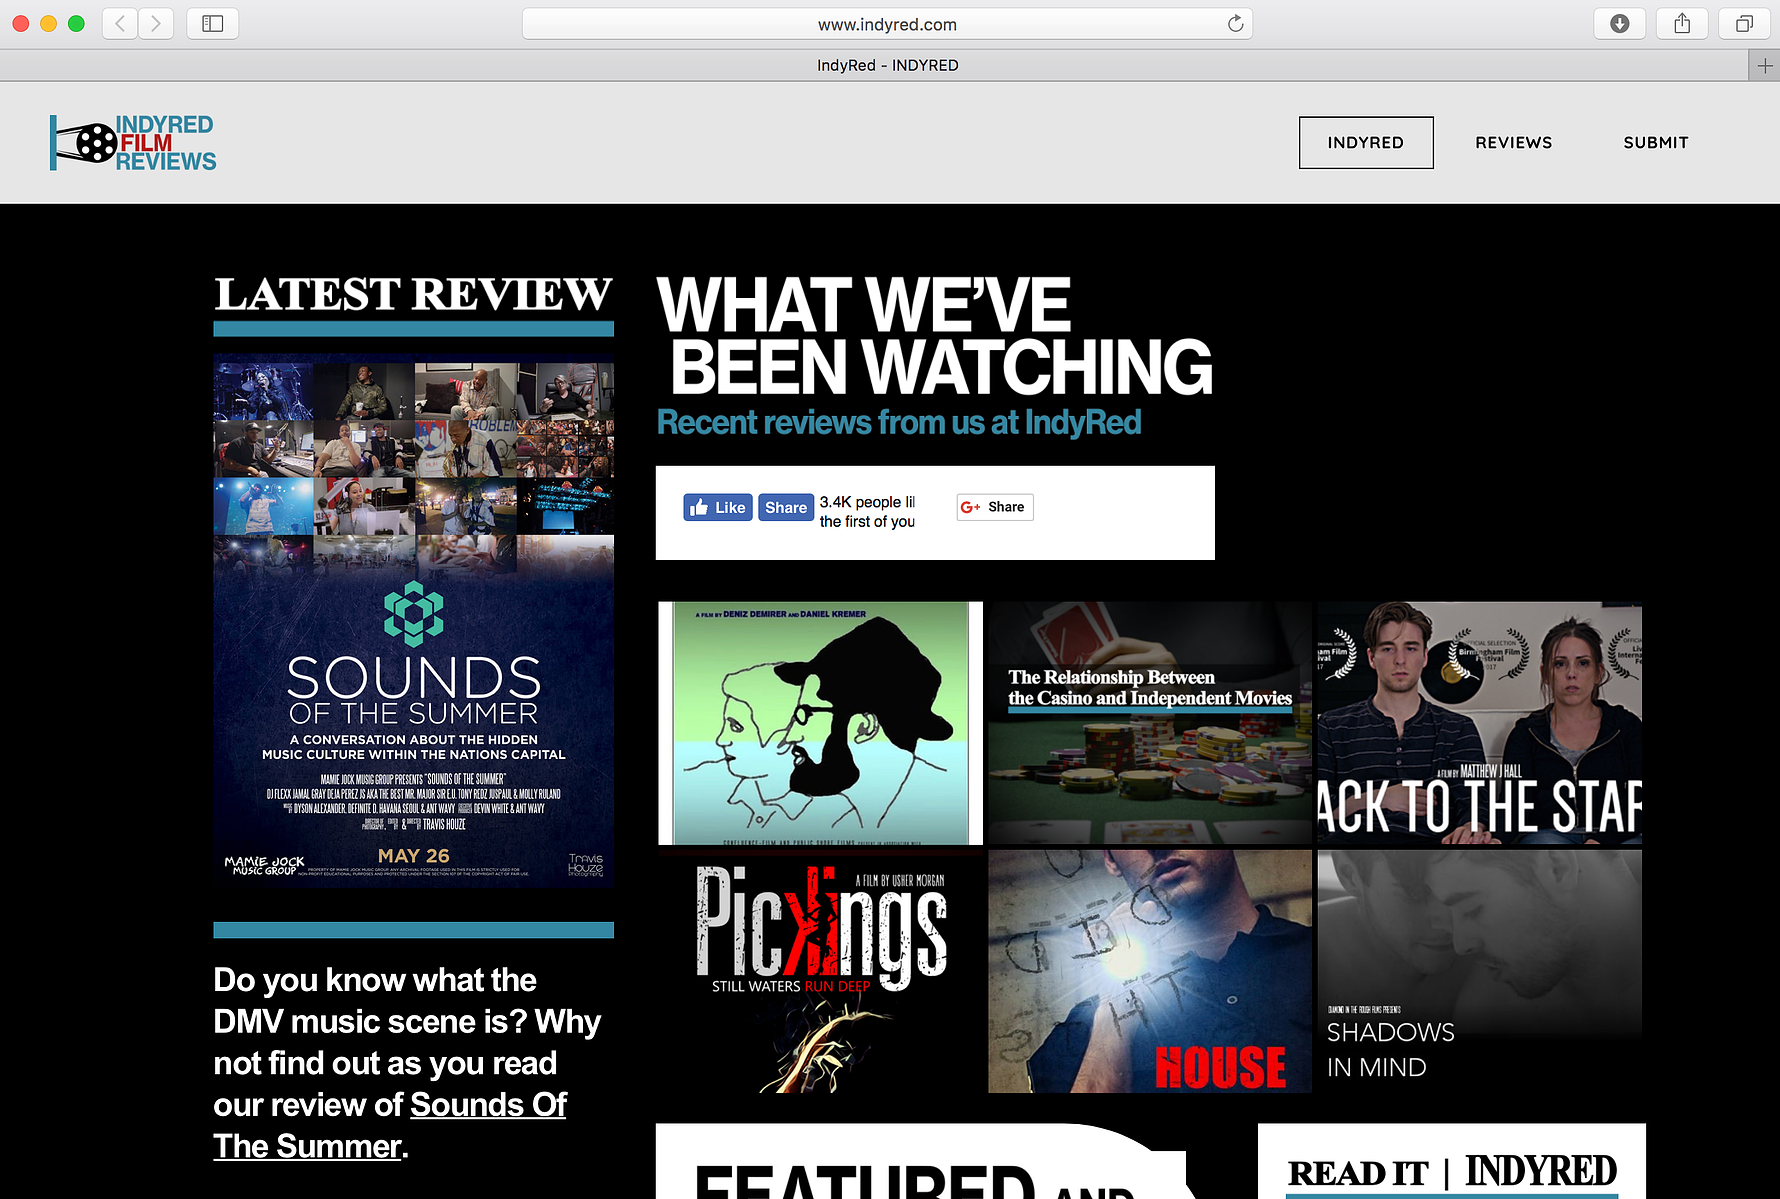The width and height of the screenshot is (1780, 1199).
Task: Click the WHAT WE'VE BEEN WATCHING heading
Action: [x=935, y=336]
